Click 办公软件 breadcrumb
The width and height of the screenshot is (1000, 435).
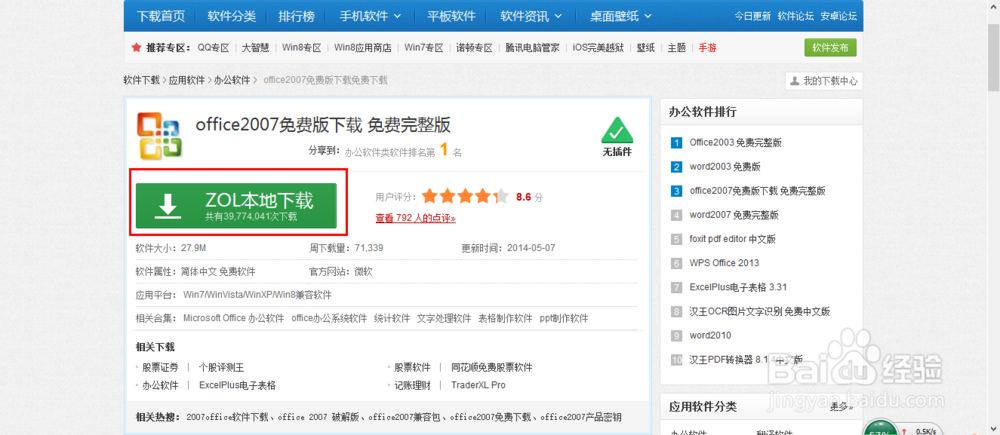pos(232,80)
